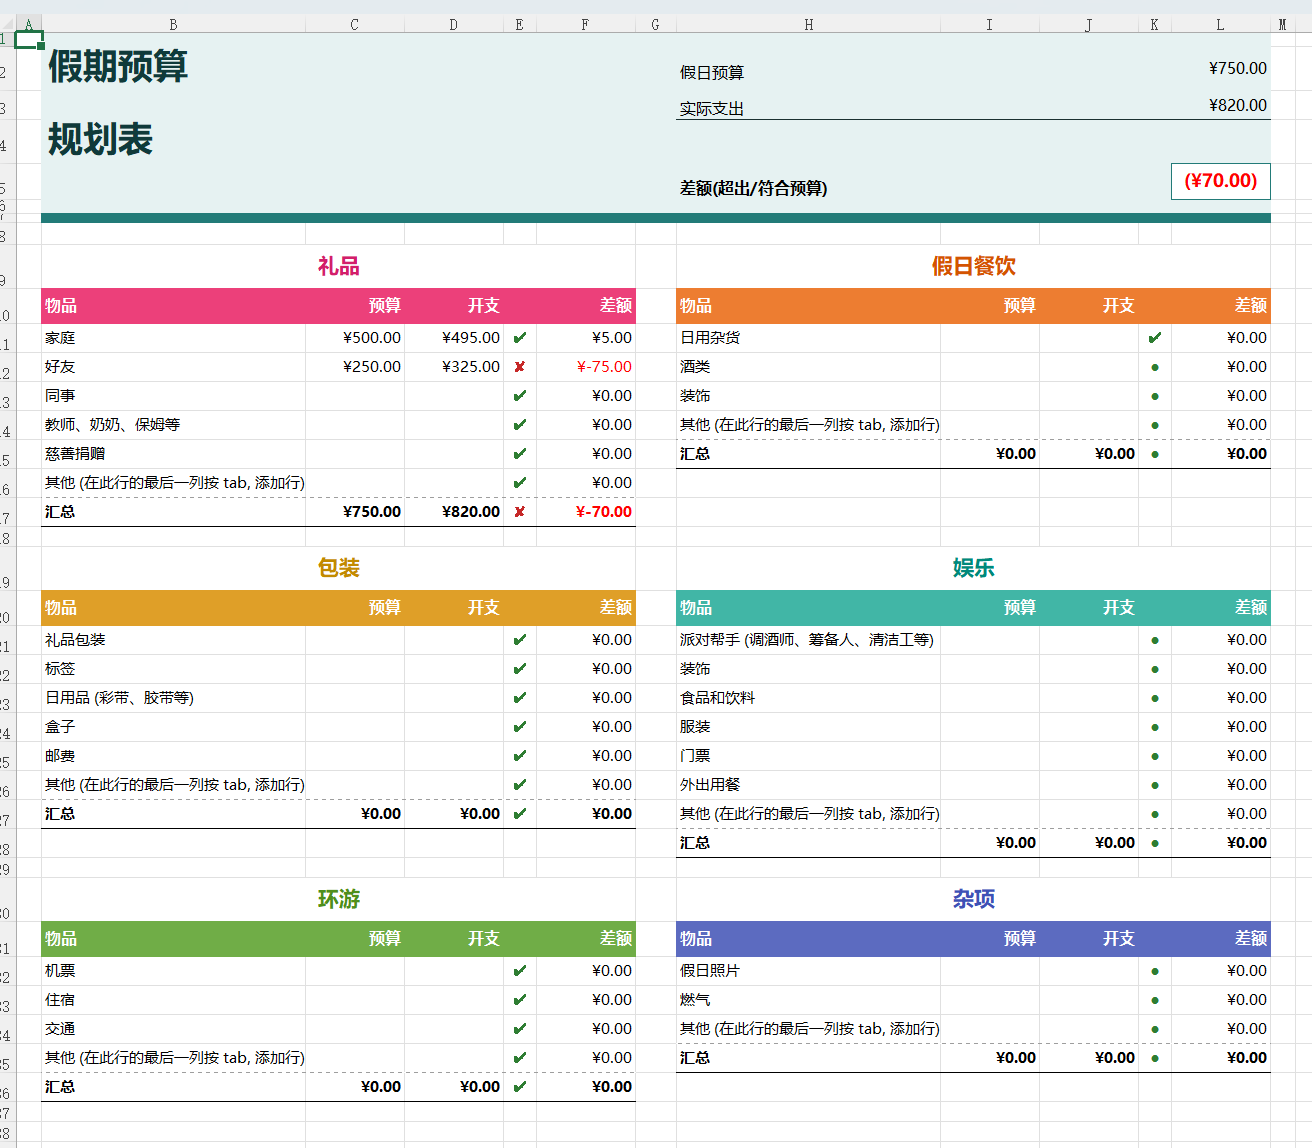Select the 家庭 difference cell ¥5.00
This screenshot has height=1148, width=1312.
coord(586,338)
